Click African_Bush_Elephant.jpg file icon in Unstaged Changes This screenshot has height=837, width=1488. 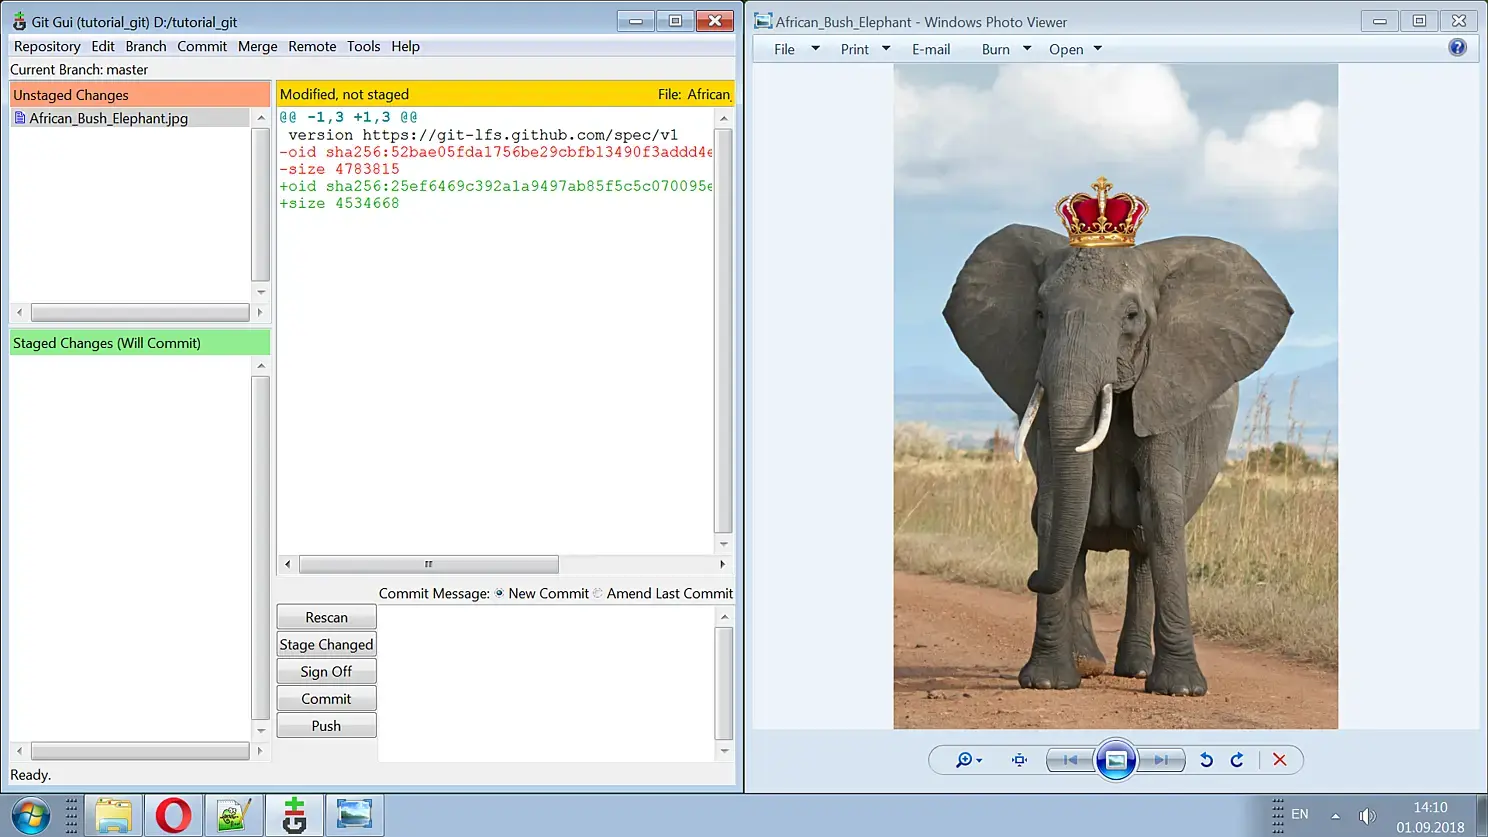click(x=19, y=118)
